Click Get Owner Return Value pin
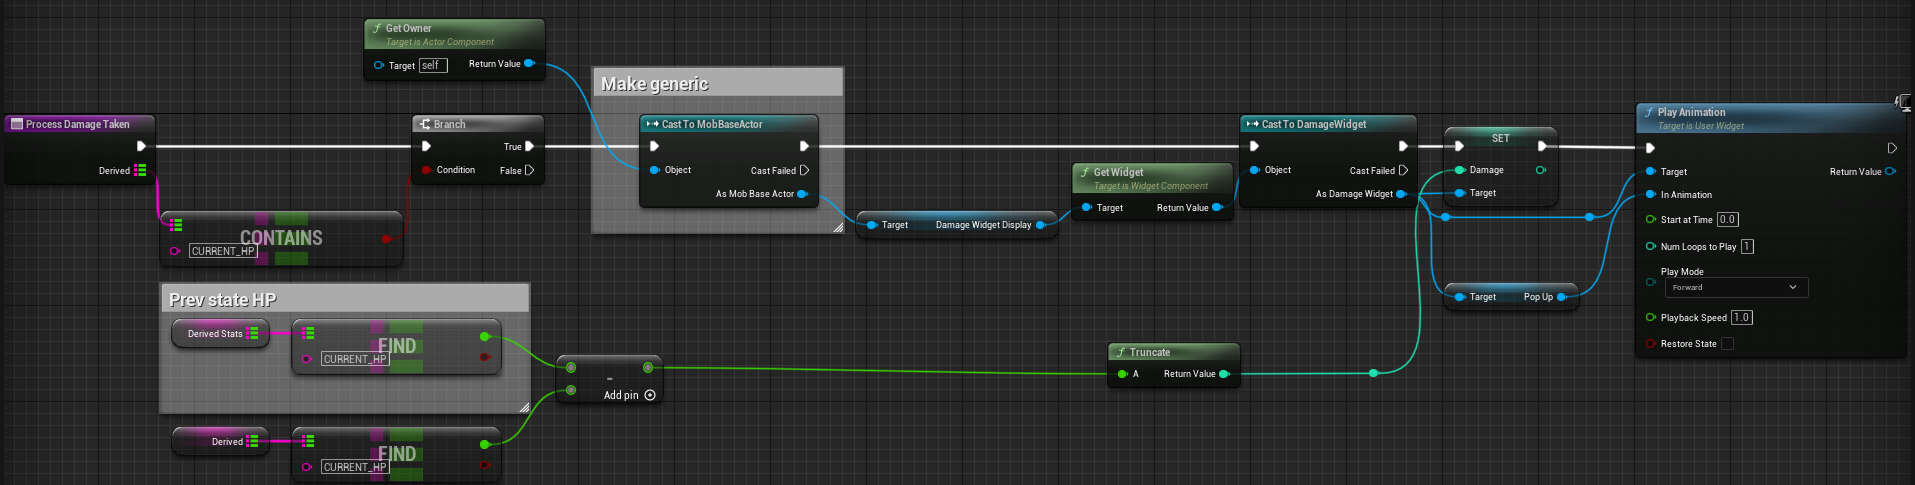The width and height of the screenshot is (1915, 485). click(x=529, y=63)
